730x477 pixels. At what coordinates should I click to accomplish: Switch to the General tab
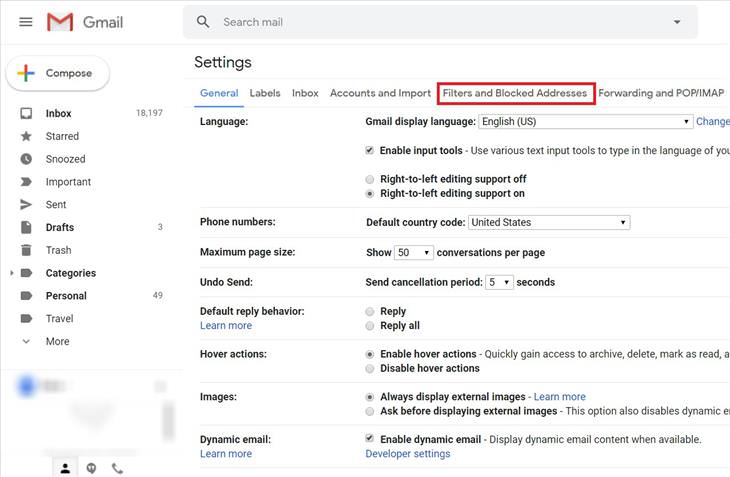(x=219, y=93)
